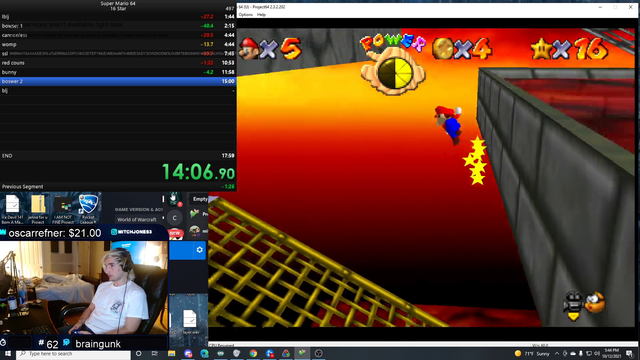Open File Explorer from the taskbar
Screen dimensions: 640x360
(x=171, y=353)
